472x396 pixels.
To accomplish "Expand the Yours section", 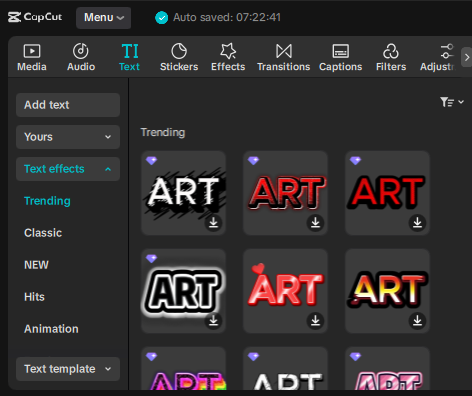I will tap(68, 137).
